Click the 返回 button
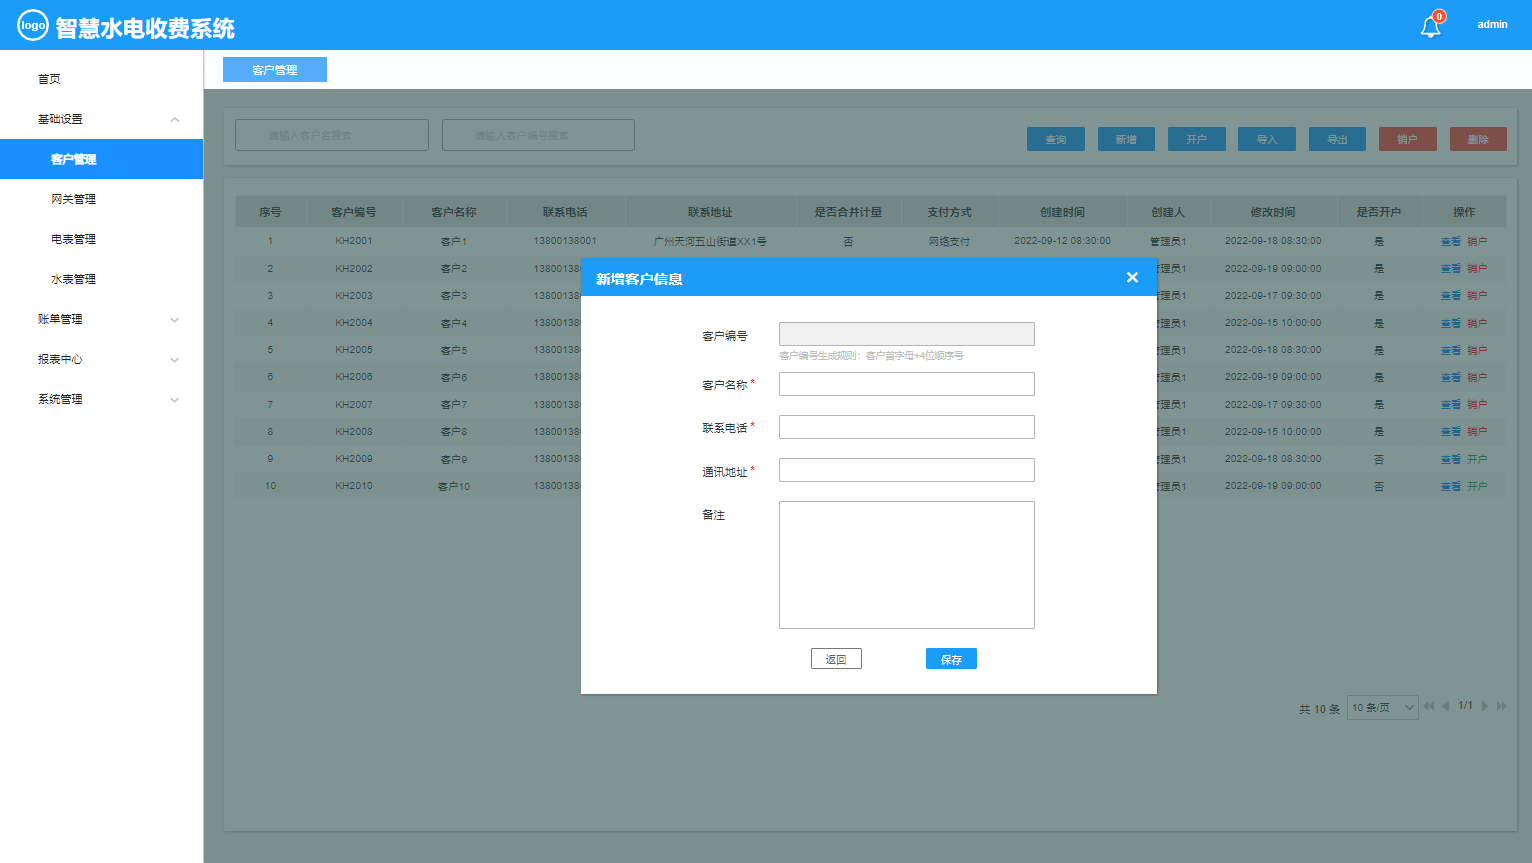This screenshot has width=1532, height=863. [836, 659]
